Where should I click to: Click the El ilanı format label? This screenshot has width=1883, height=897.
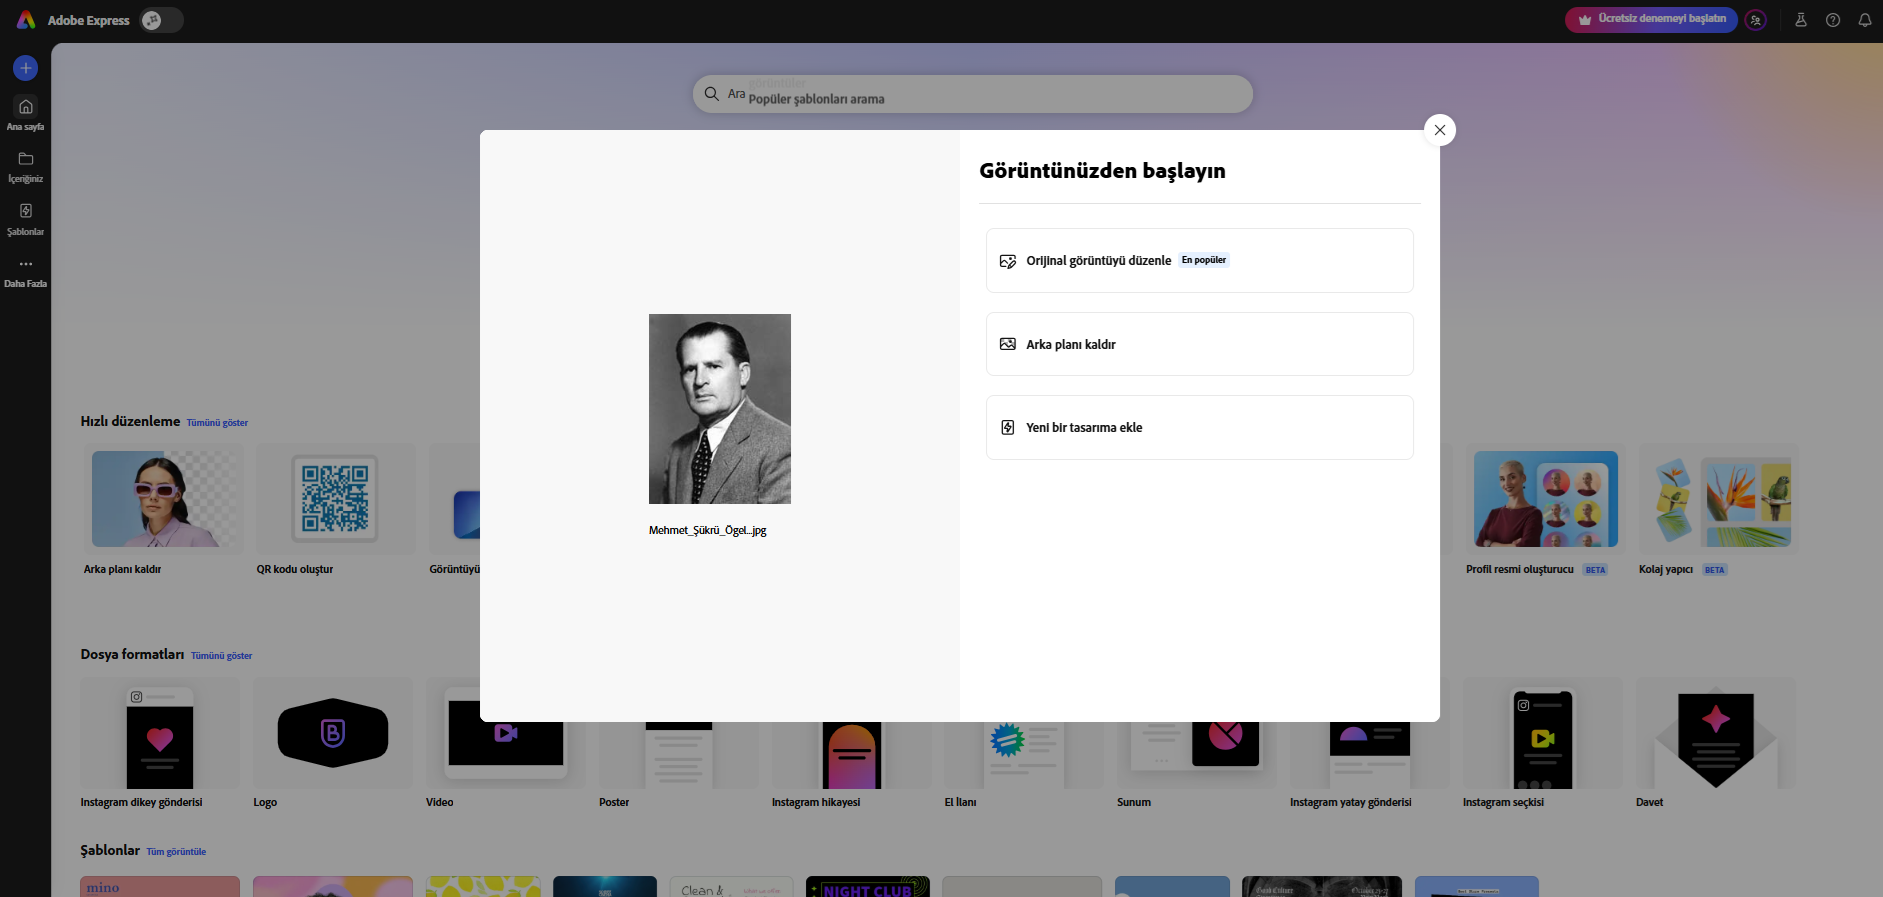(x=960, y=803)
